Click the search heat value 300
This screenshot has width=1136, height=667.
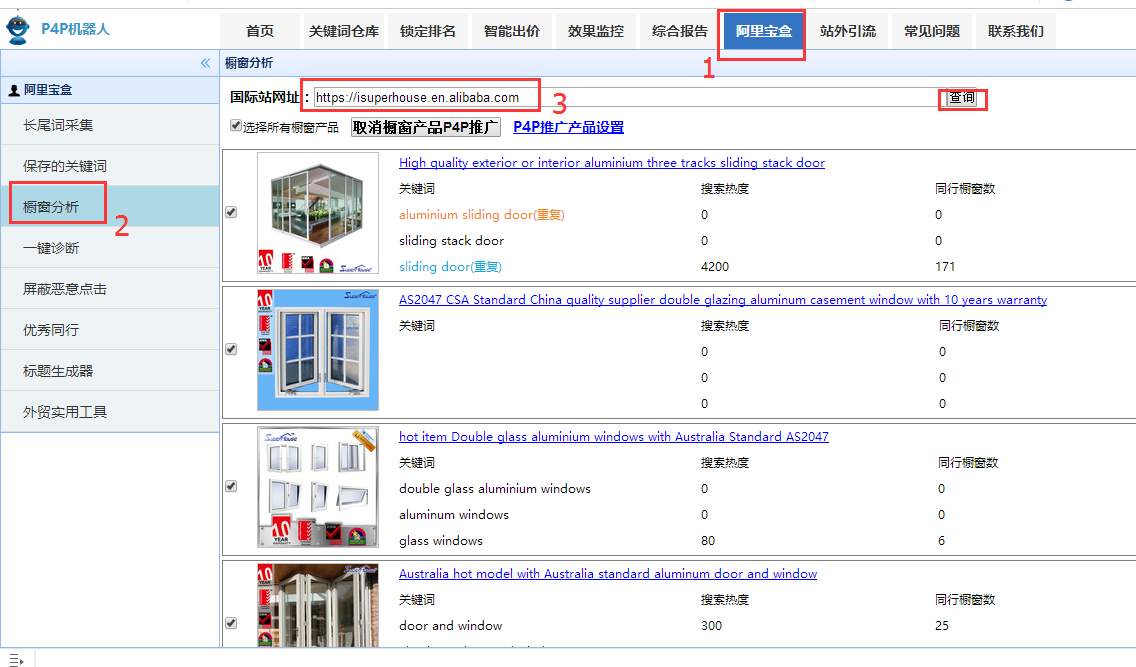coord(711,626)
